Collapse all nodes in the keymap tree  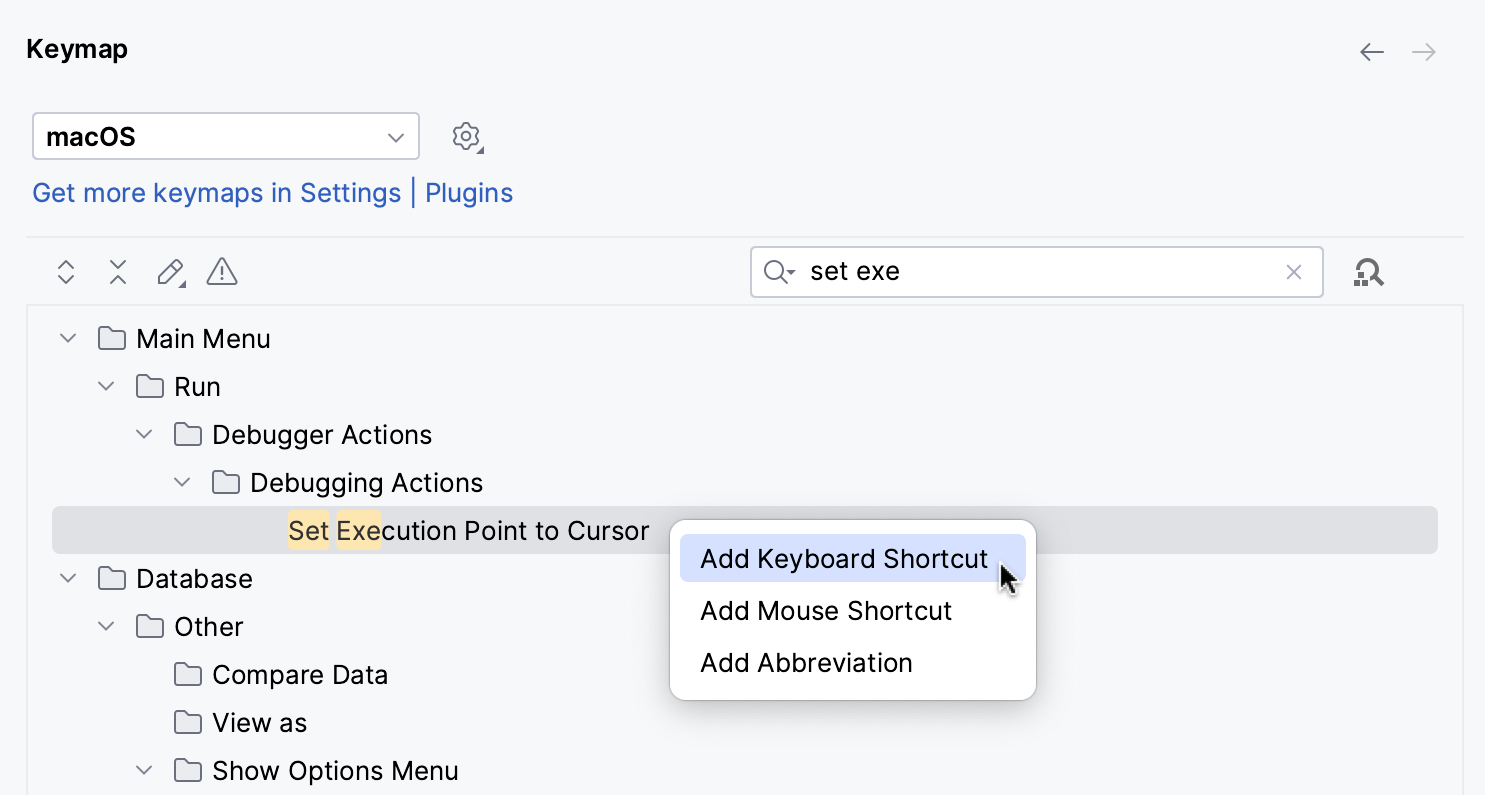pos(117,271)
